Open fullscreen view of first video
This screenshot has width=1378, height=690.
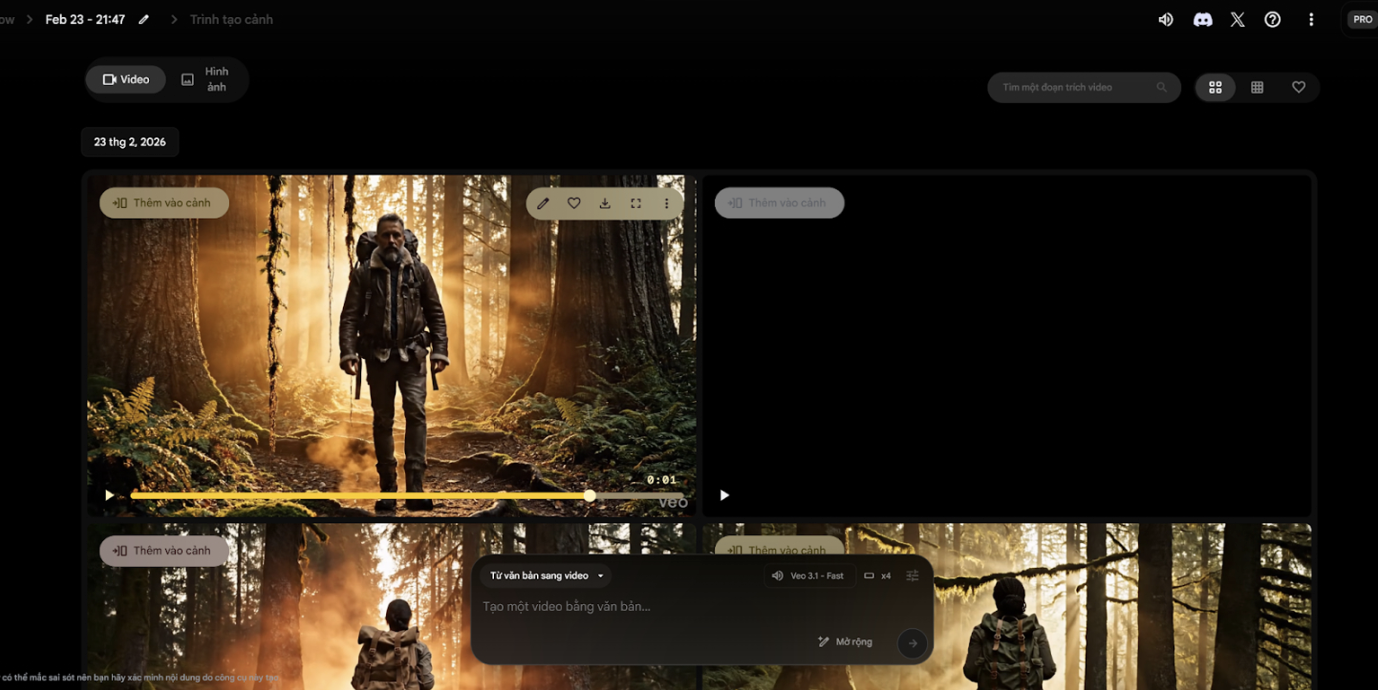click(x=636, y=203)
